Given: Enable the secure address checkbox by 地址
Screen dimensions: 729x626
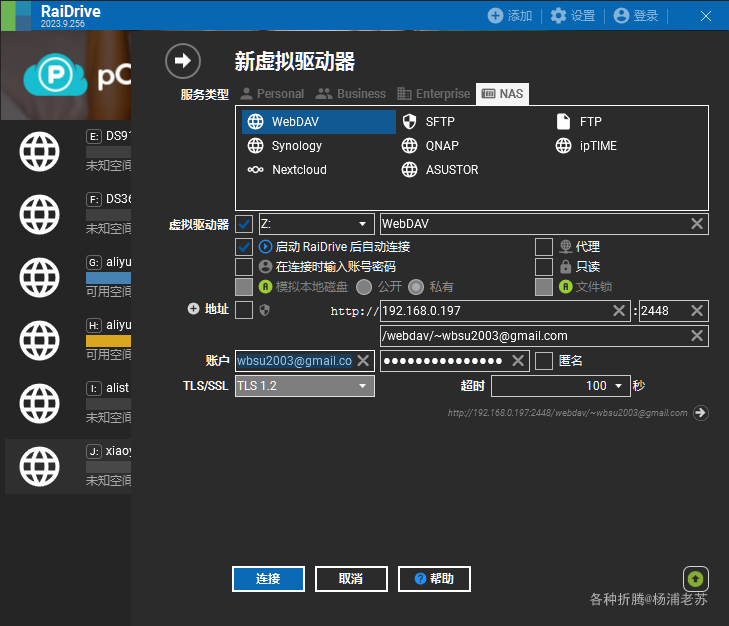Looking at the screenshot, I should (x=244, y=310).
